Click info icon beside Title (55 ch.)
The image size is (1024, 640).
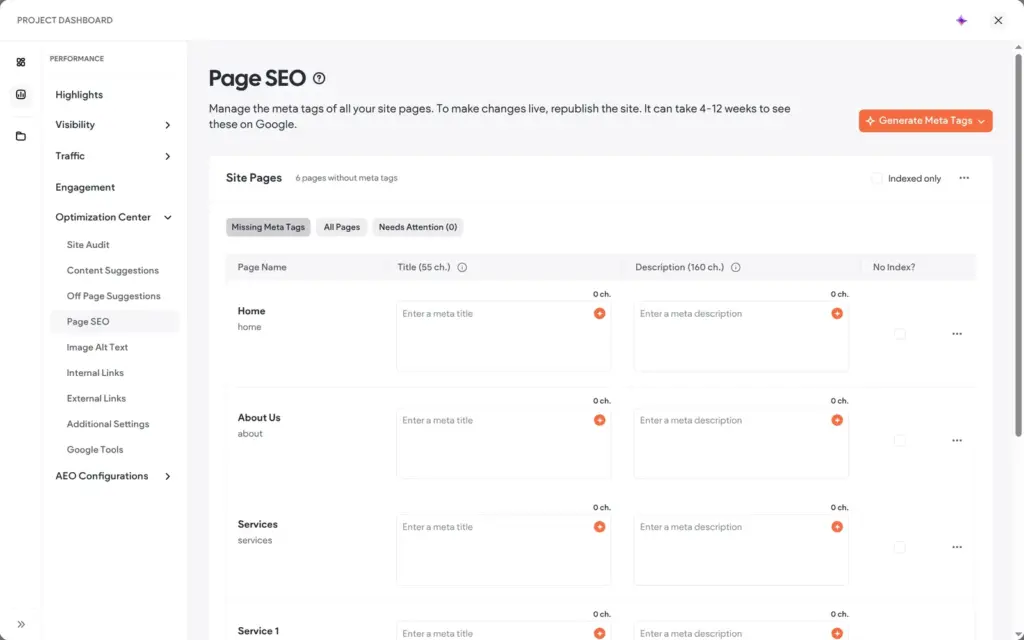462,267
